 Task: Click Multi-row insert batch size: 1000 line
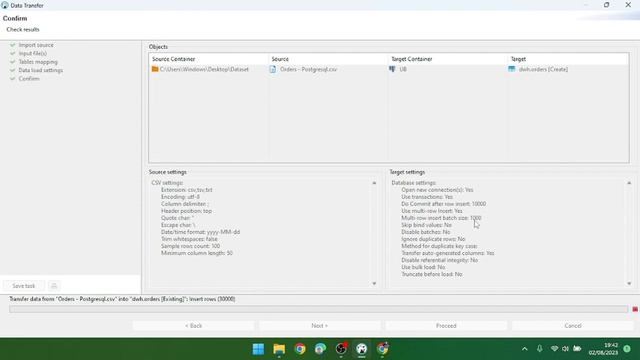coord(441,218)
